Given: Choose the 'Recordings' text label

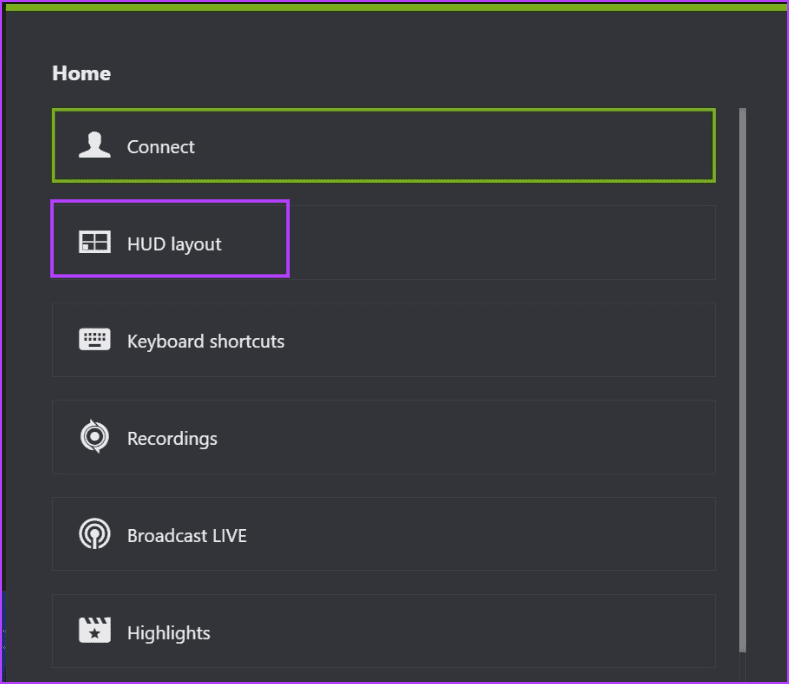Looking at the screenshot, I should coord(172,438).
